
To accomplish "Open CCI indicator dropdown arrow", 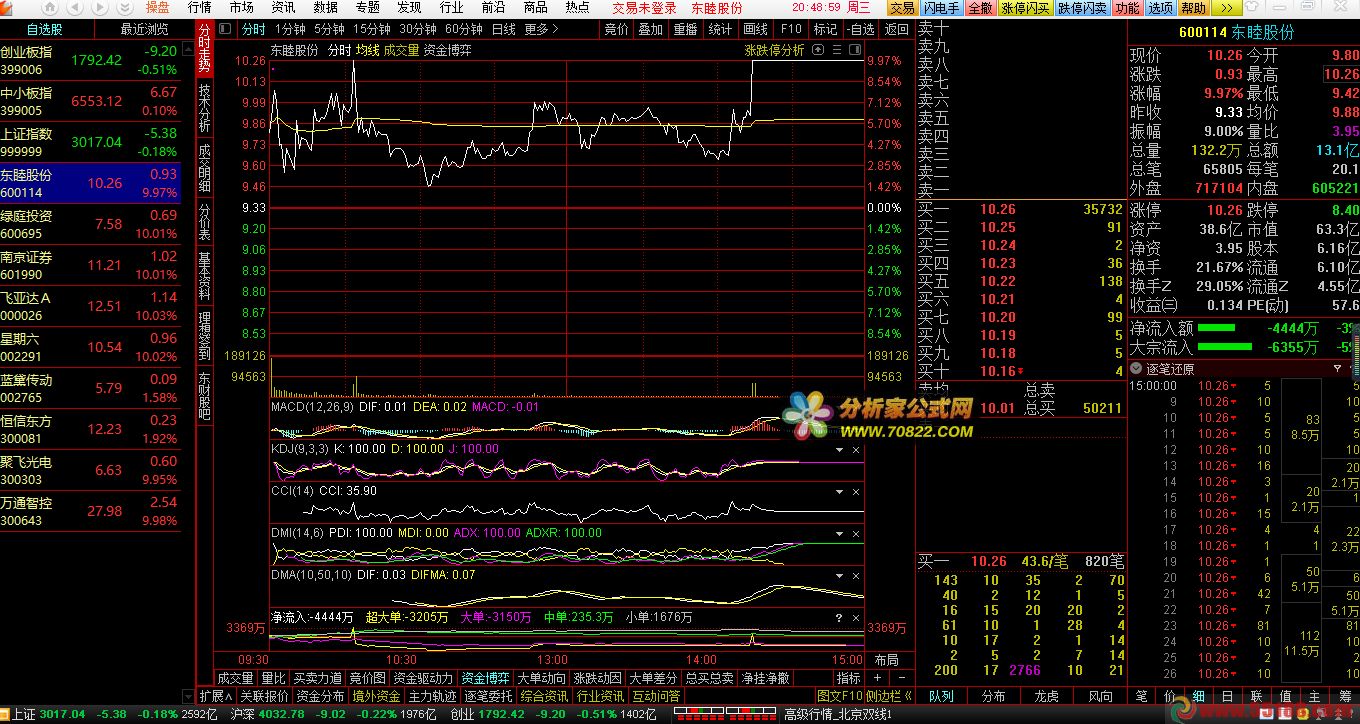I will tap(840, 492).
